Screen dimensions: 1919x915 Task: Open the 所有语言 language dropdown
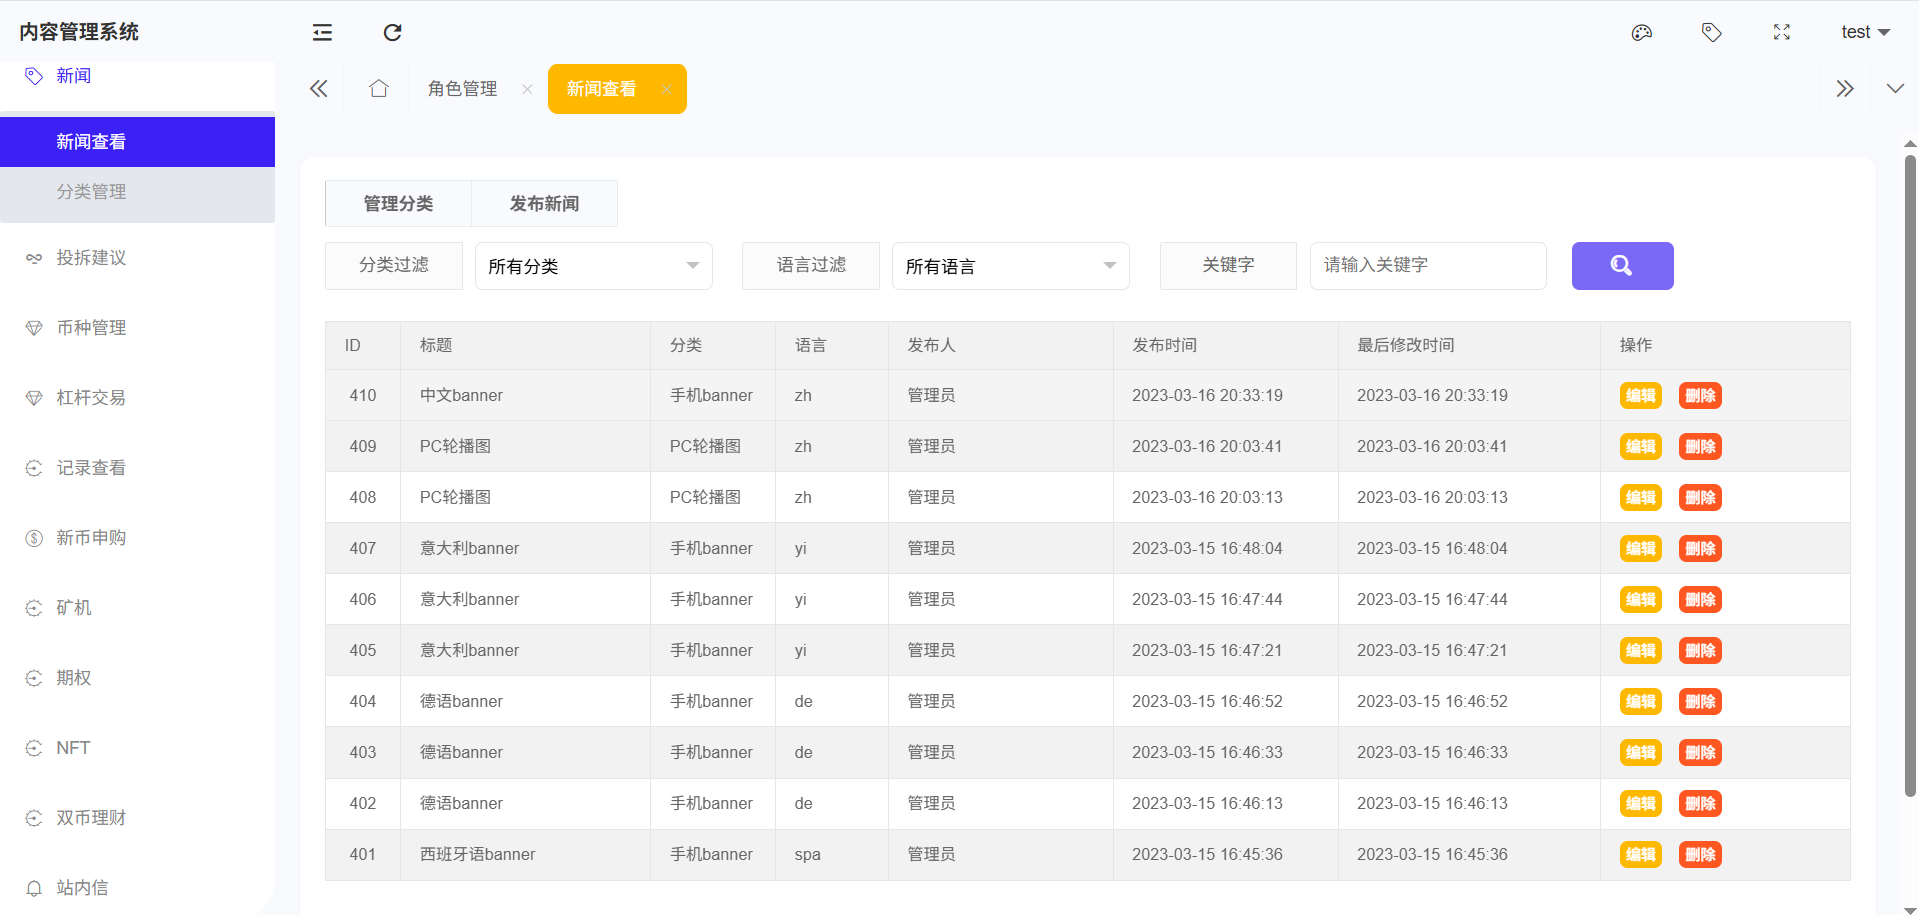coord(1010,266)
